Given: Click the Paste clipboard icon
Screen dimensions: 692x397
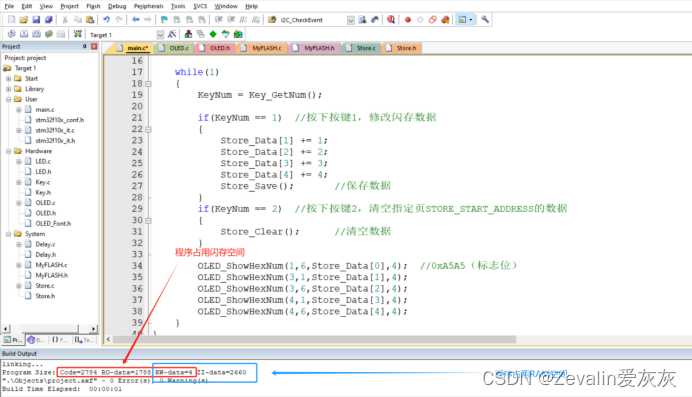Looking at the screenshot, I should [x=90, y=19].
